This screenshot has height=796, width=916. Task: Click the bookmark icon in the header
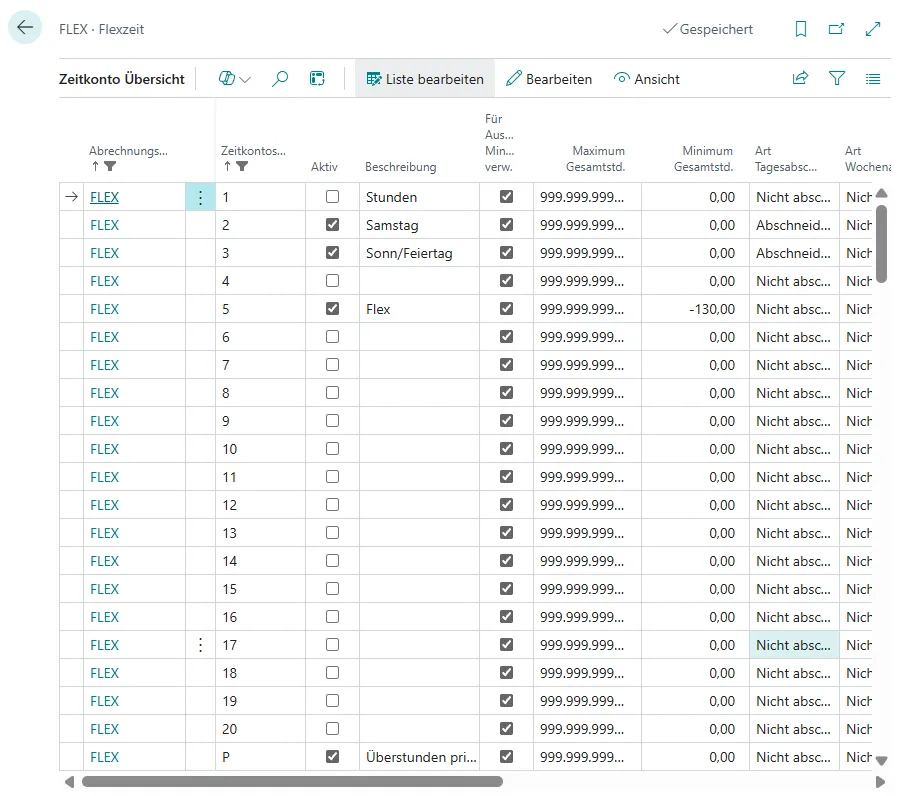tap(800, 30)
